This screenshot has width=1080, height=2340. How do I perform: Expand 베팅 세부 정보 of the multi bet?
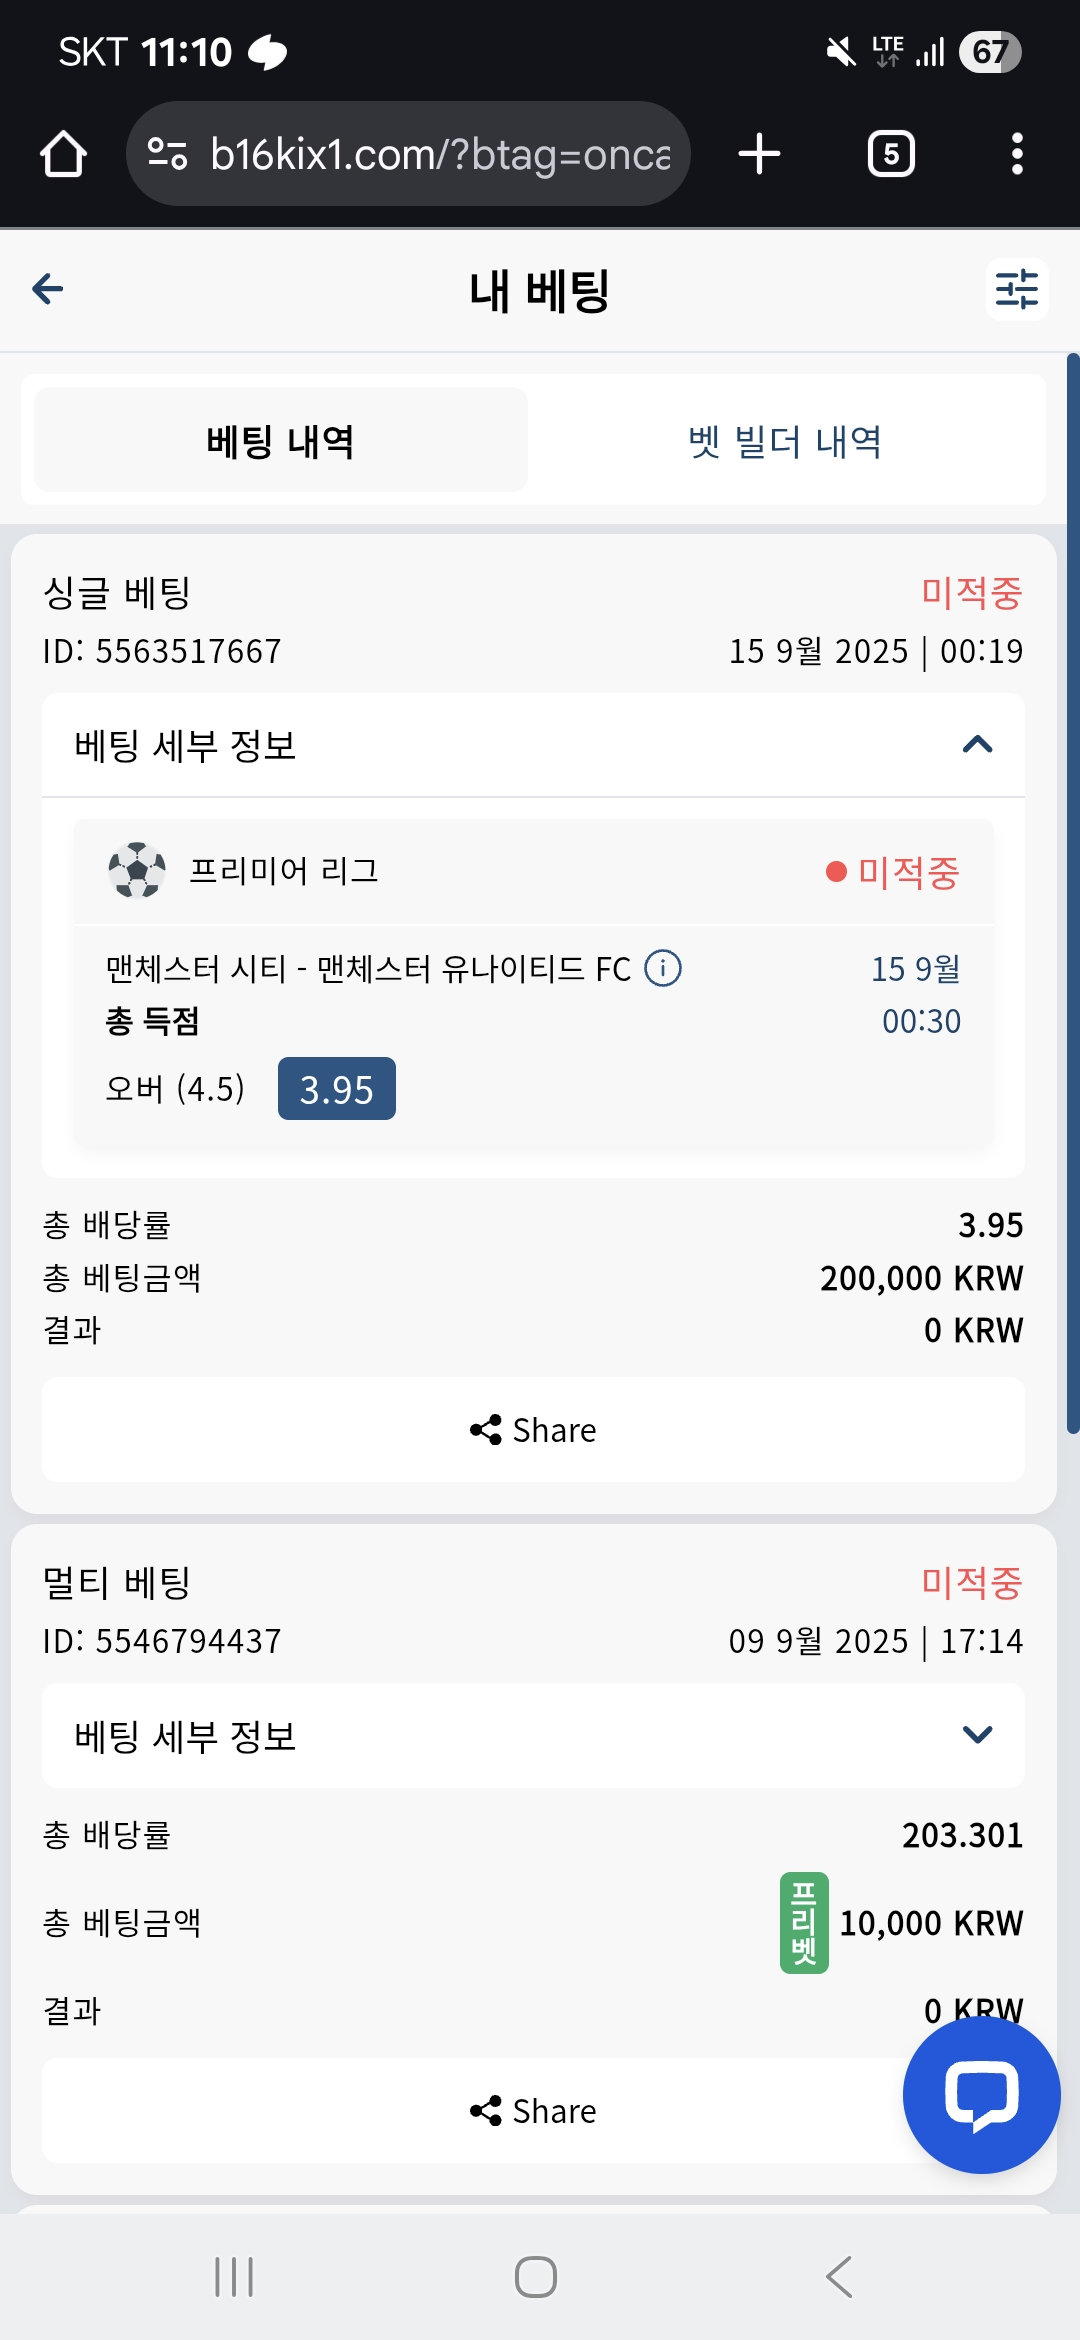point(533,1735)
